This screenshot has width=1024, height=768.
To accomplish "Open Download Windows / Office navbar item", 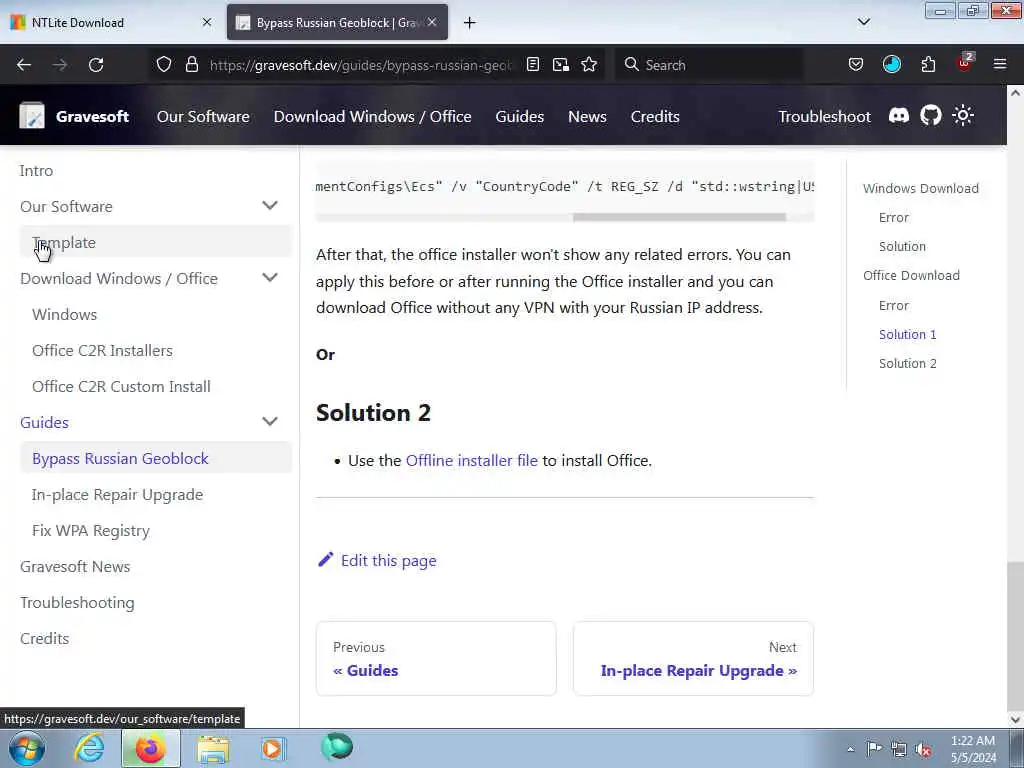I will [x=372, y=116].
